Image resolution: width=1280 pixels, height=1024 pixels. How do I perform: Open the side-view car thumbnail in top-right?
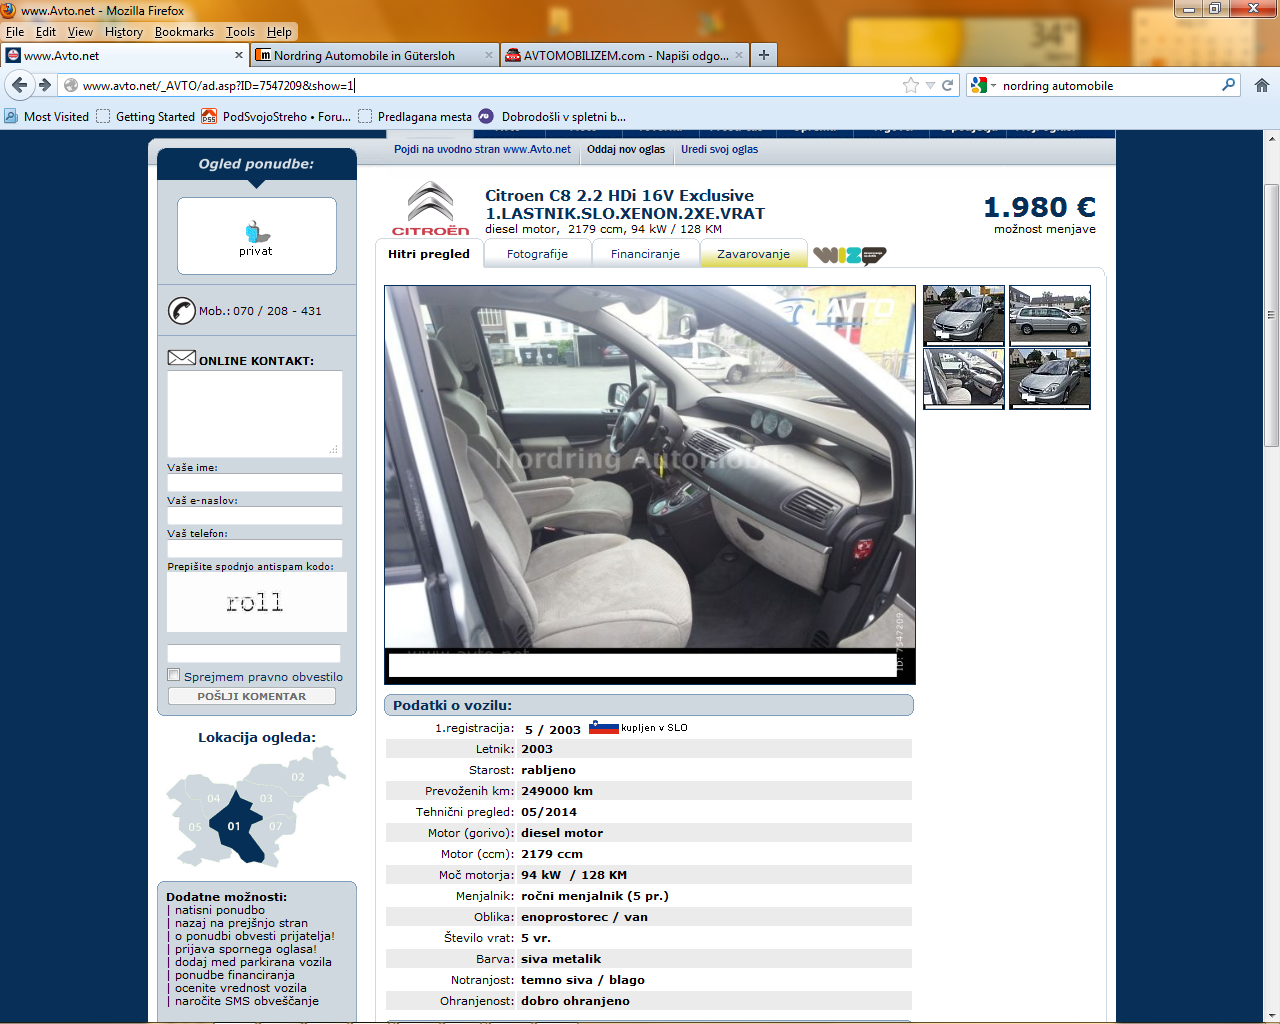pos(1050,315)
